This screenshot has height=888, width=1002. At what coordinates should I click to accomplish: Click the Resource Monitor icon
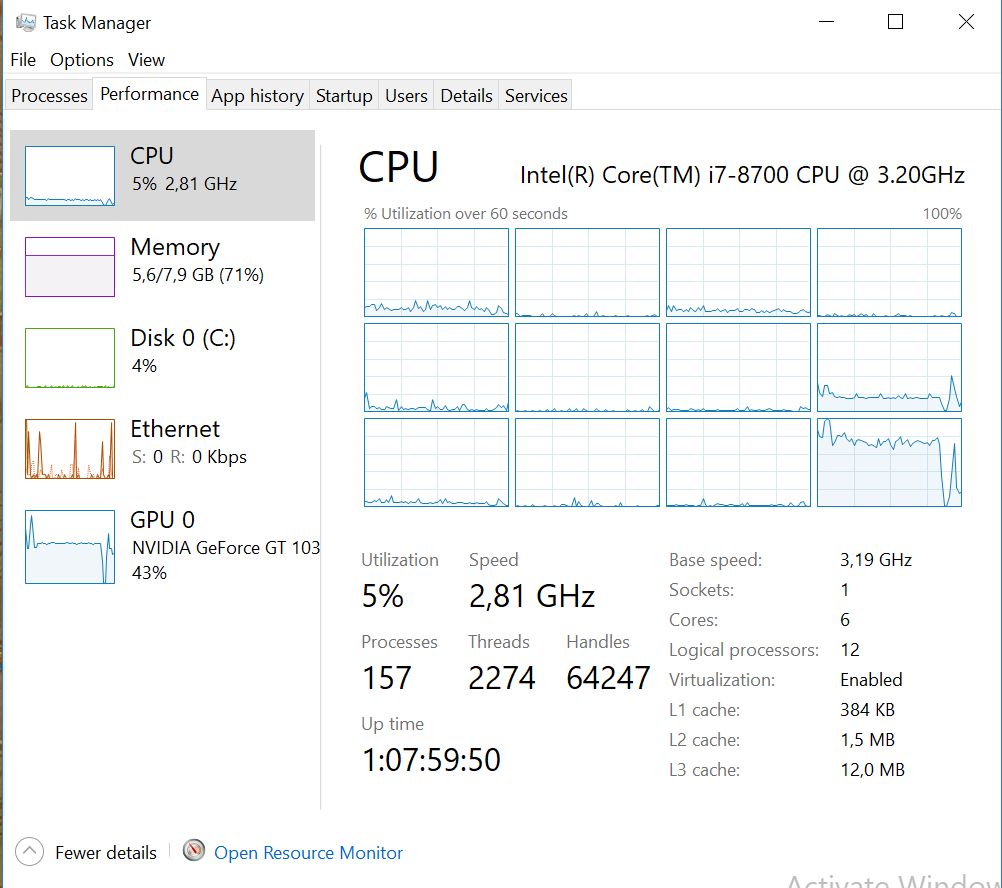194,852
